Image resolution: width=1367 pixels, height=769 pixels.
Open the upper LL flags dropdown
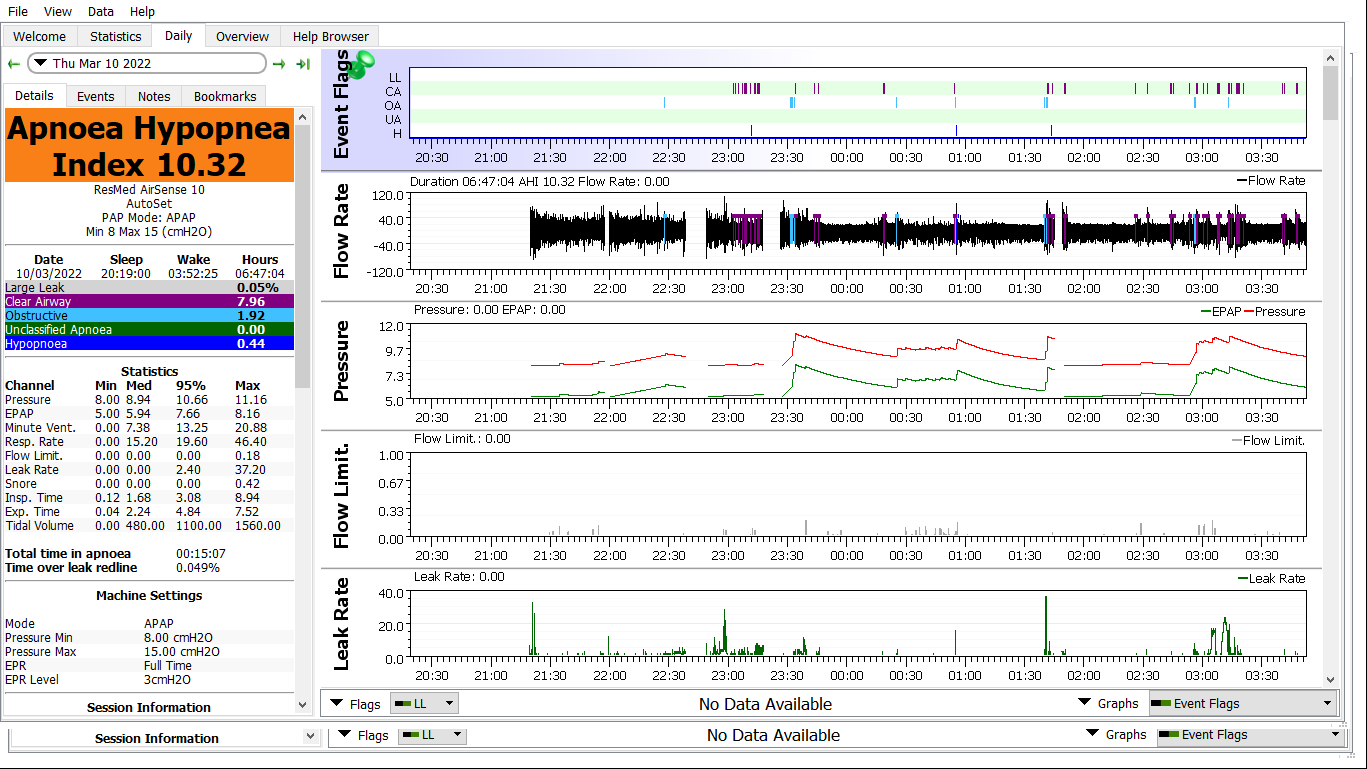click(x=424, y=704)
